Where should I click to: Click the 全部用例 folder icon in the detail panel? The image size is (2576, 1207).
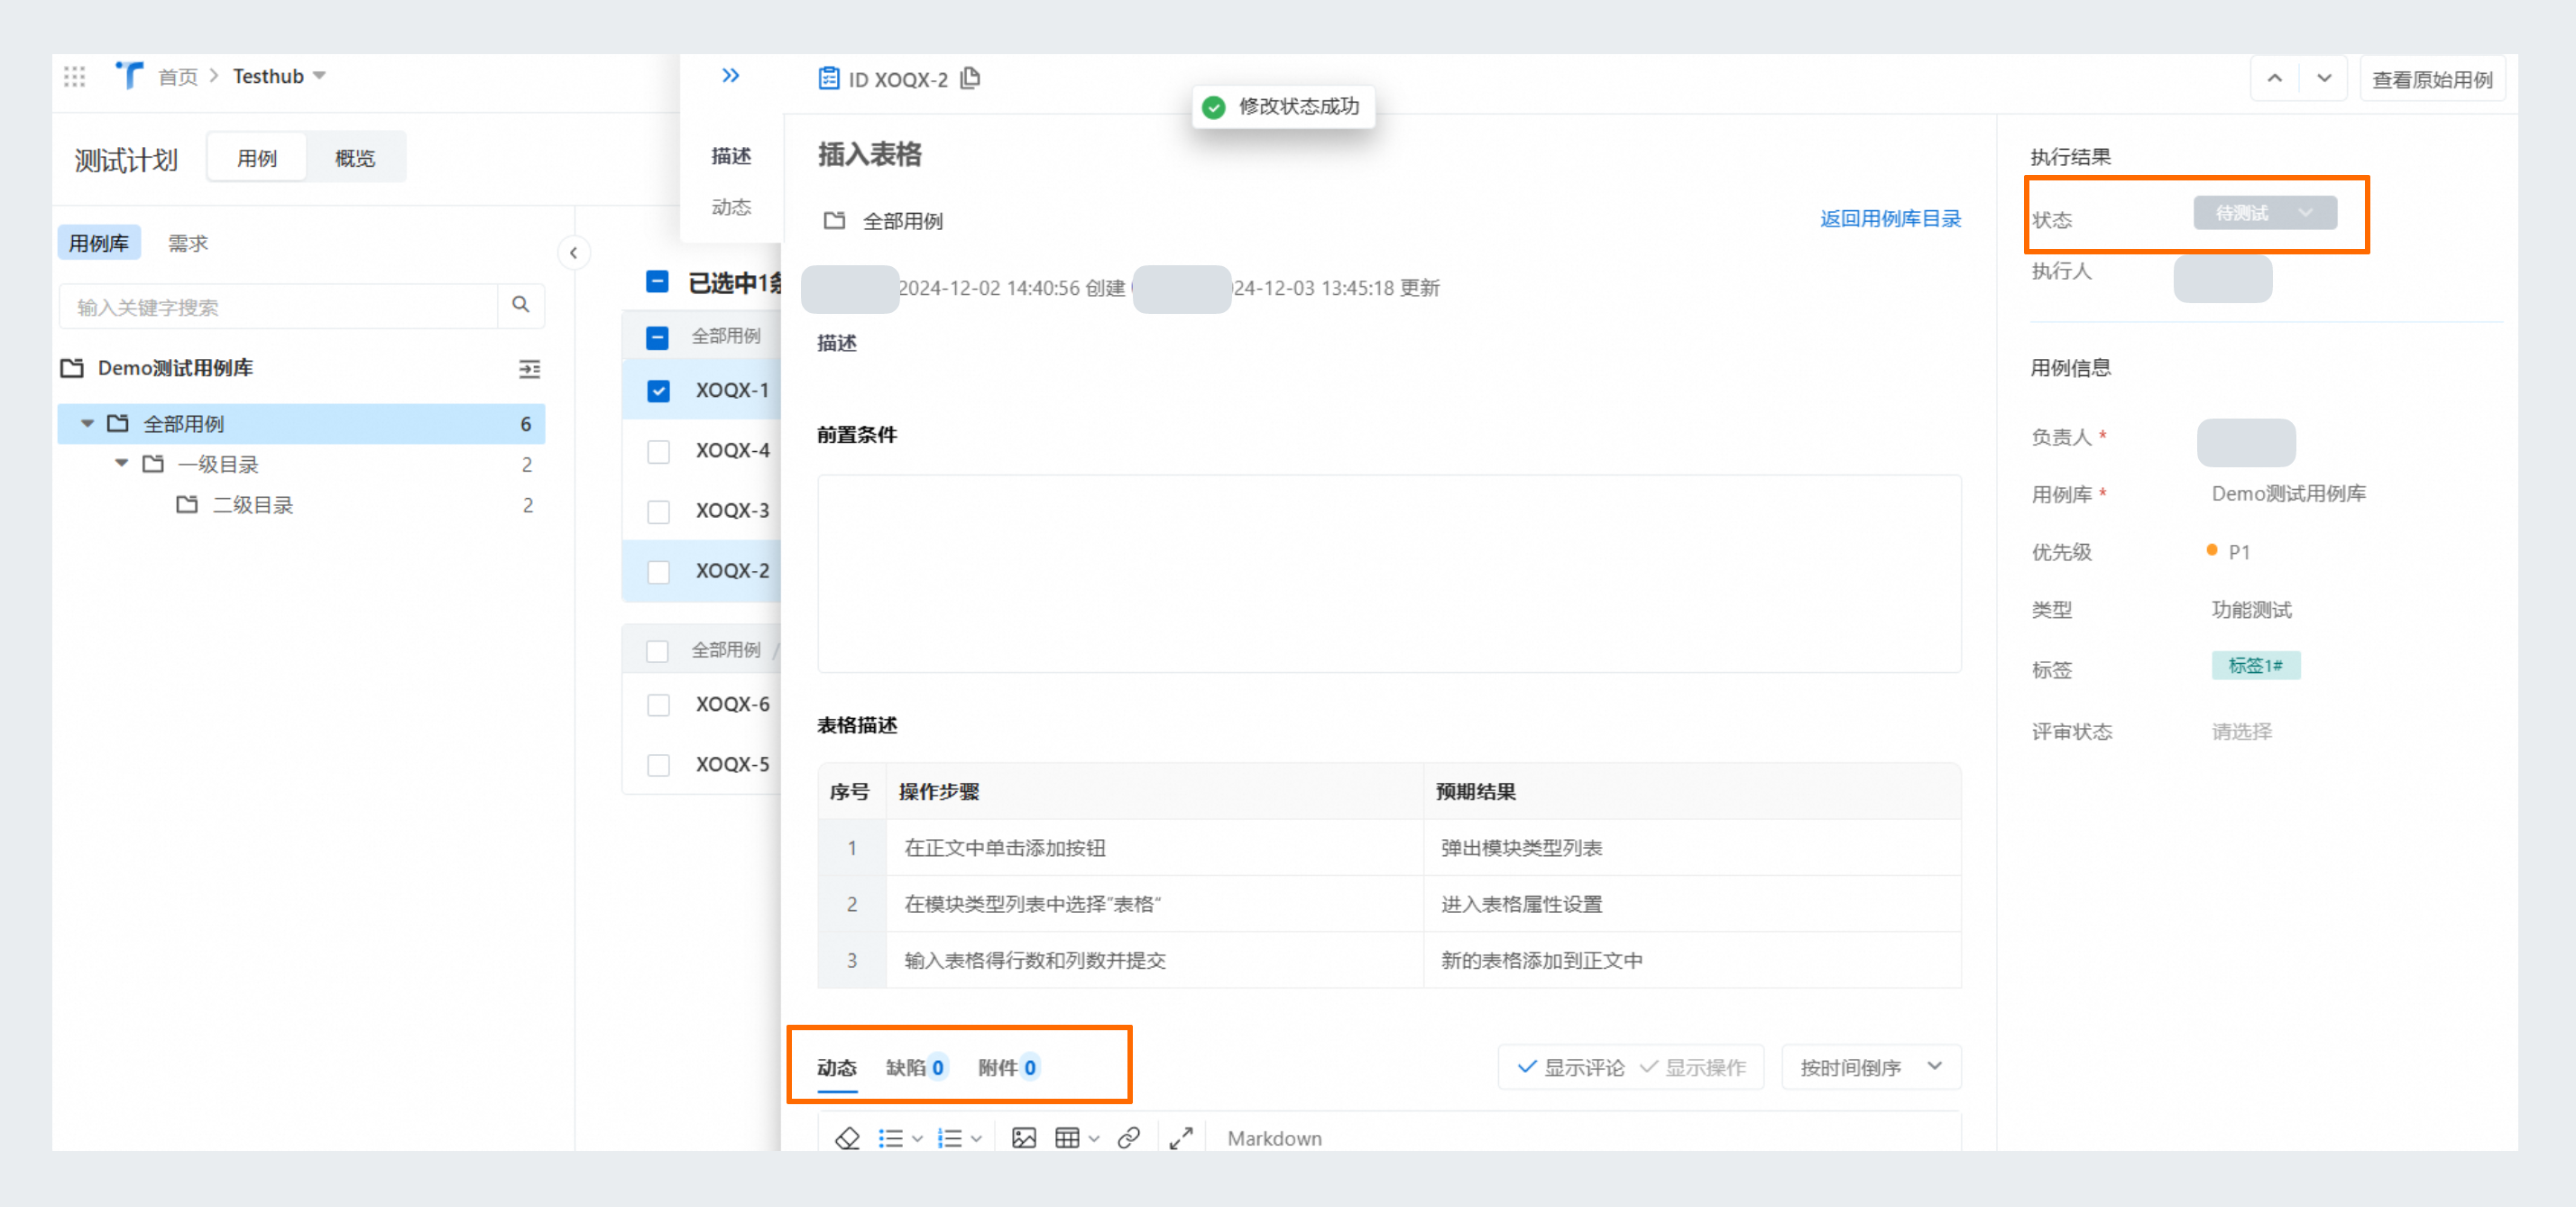[x=834, y=220]
